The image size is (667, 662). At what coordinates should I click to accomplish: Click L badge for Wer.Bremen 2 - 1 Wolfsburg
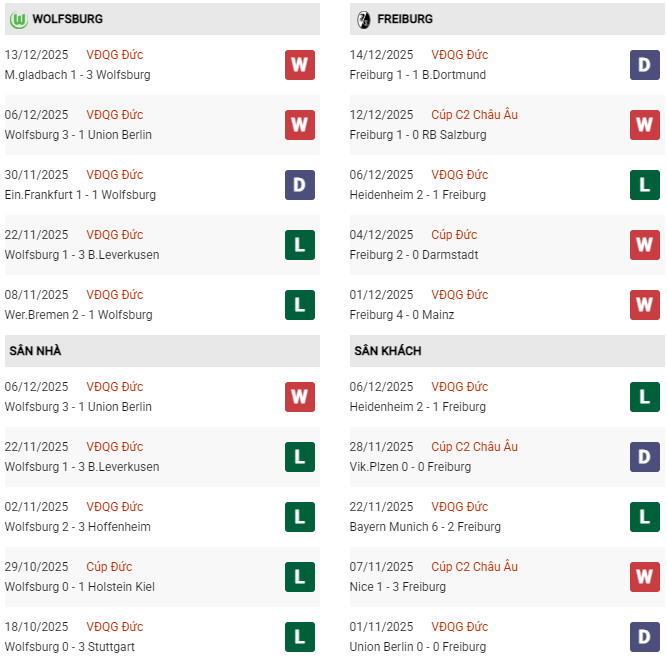[299, 305]
